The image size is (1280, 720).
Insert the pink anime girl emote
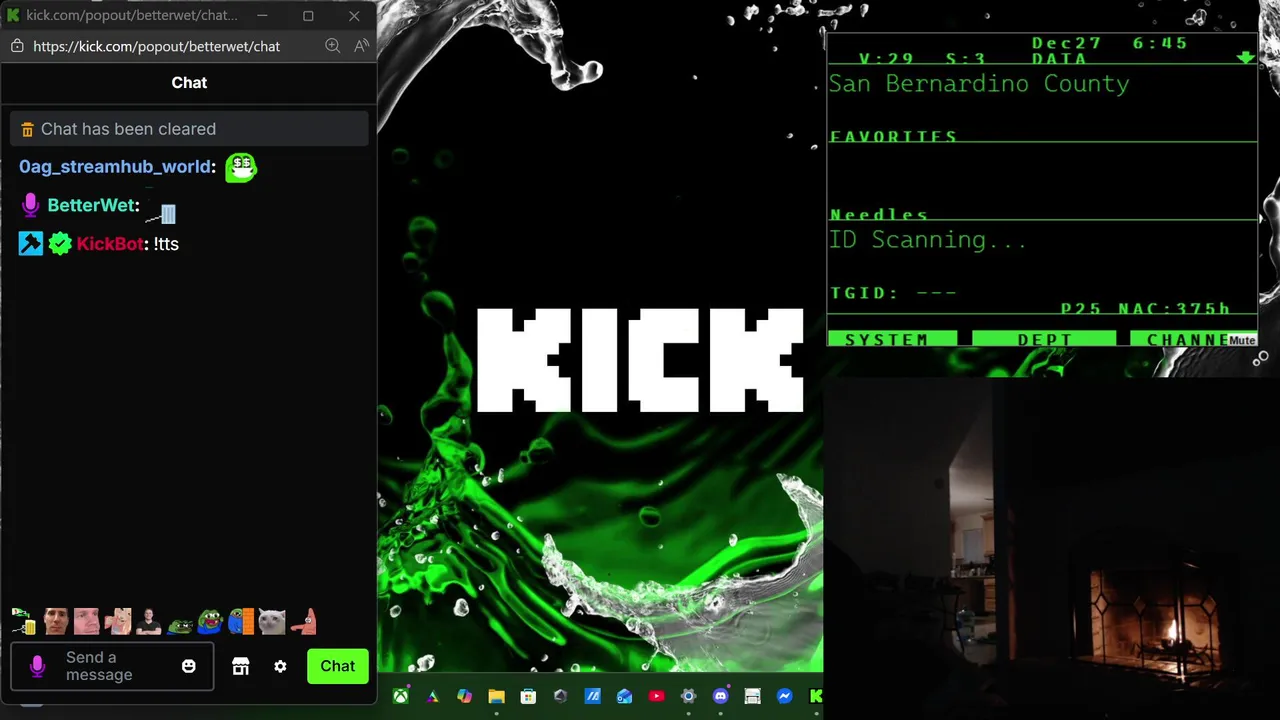117,622
